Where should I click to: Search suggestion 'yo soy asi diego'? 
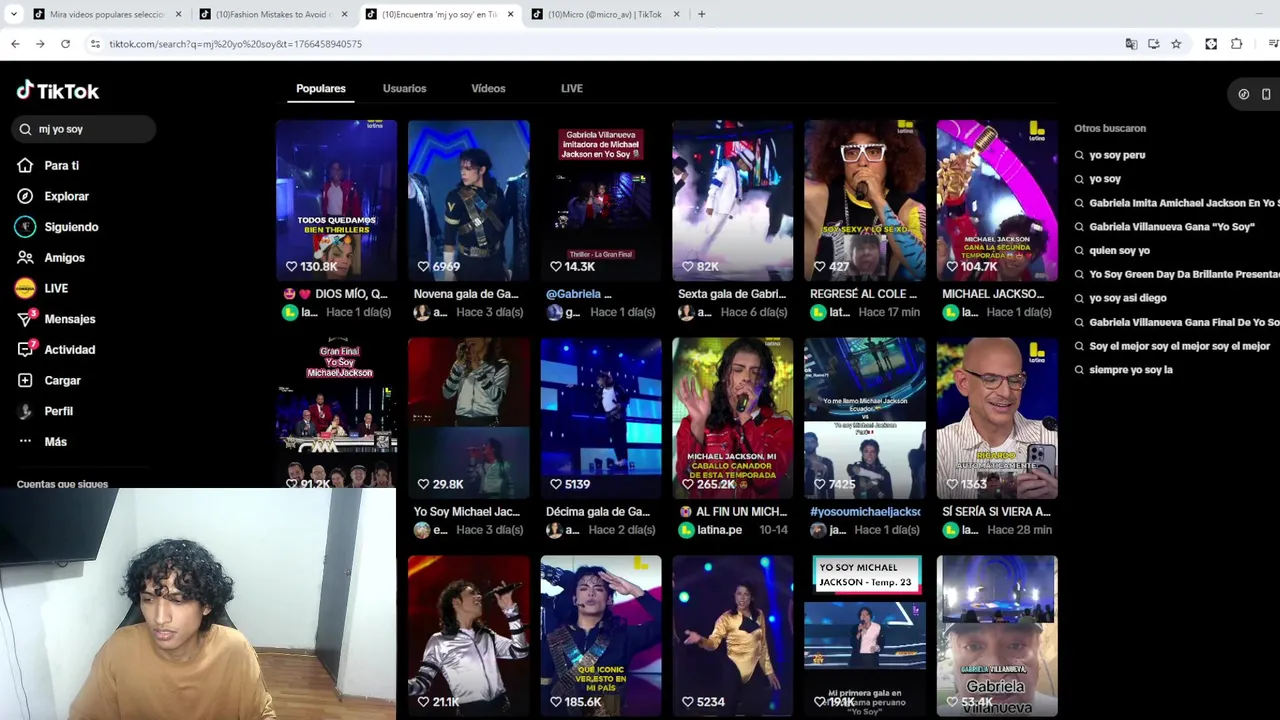[x=1127, y=298]
